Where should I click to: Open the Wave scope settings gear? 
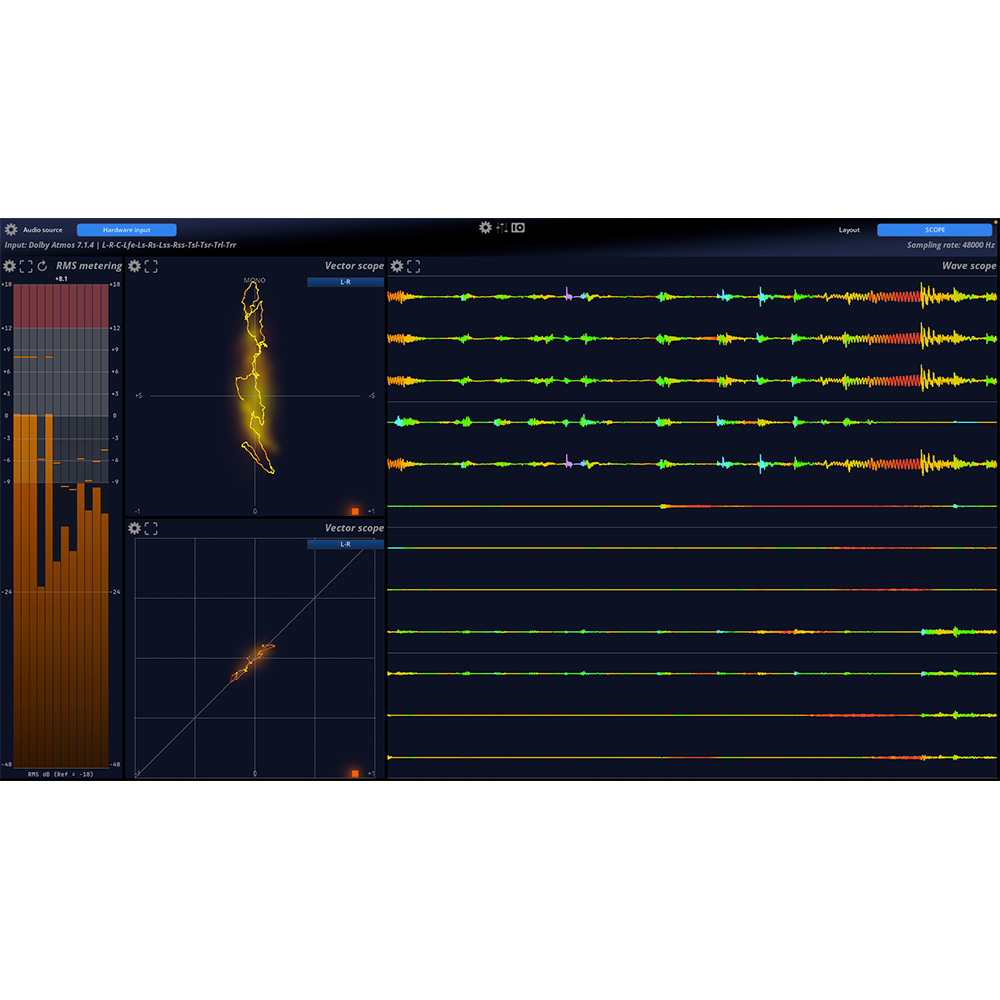coord(397,266)
